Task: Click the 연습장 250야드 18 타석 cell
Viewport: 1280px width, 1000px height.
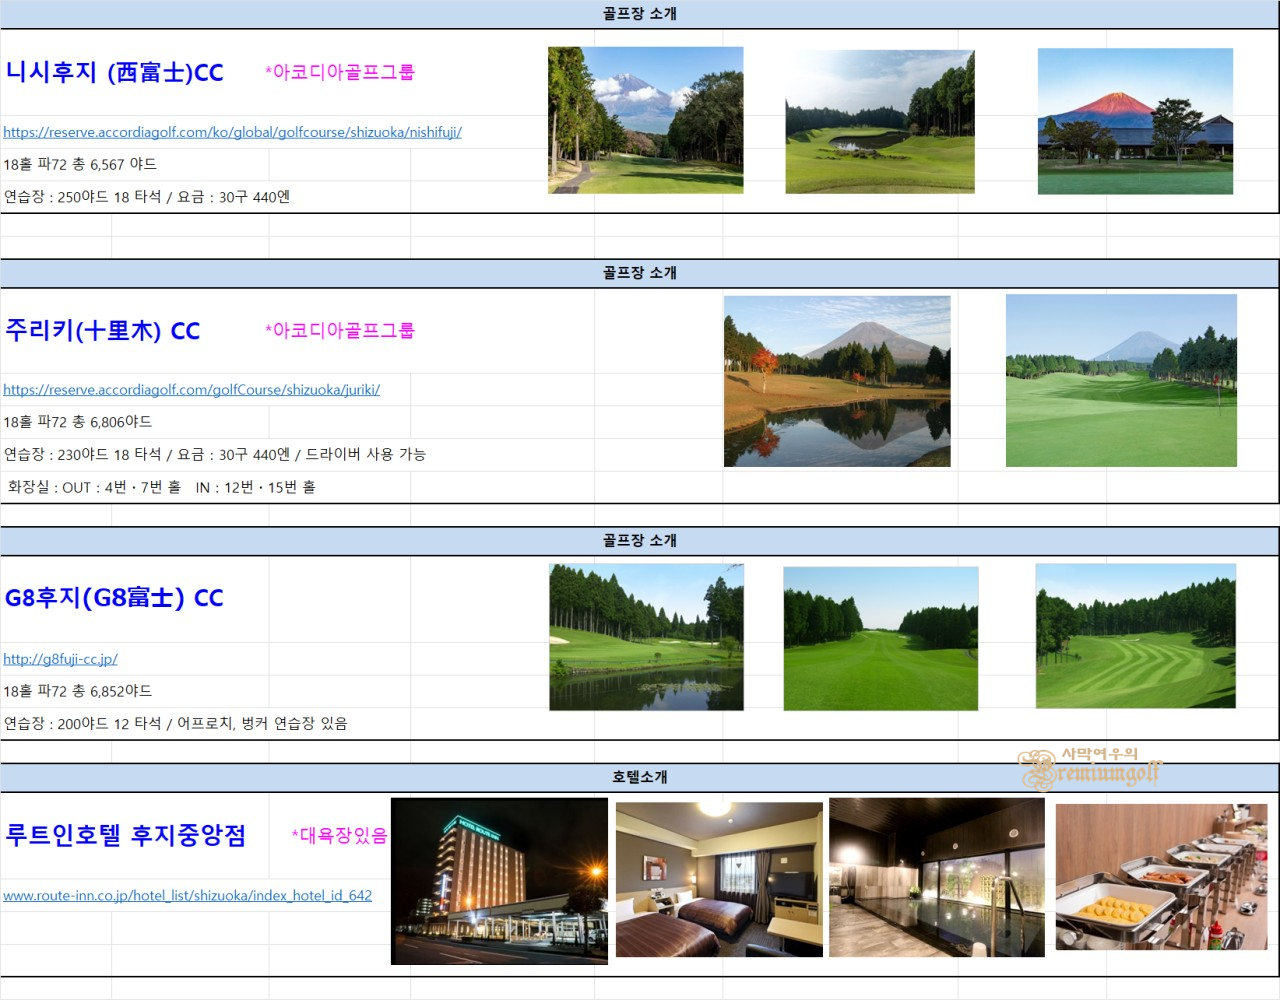Action: [x=147, y=197]
